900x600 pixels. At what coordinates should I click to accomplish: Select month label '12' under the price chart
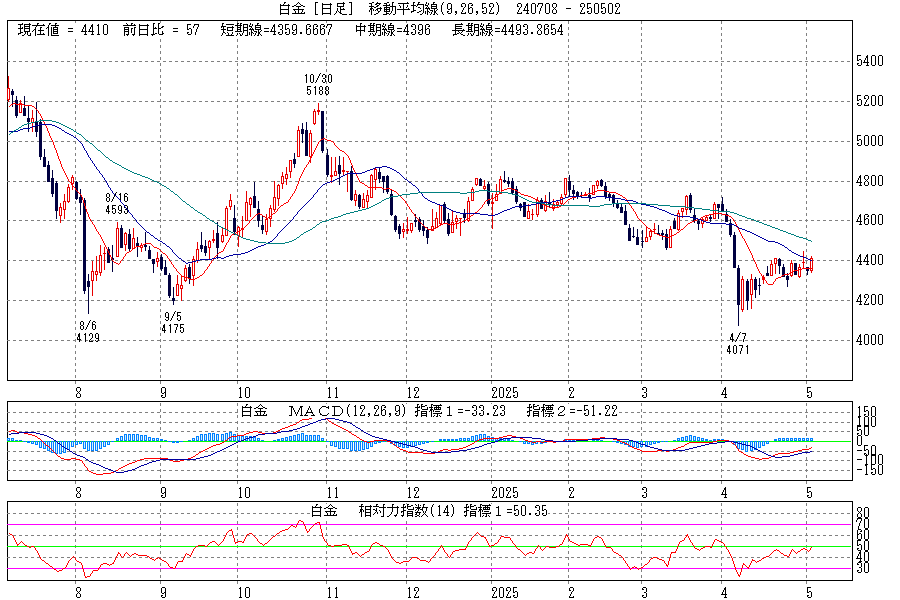coord(413,393)
